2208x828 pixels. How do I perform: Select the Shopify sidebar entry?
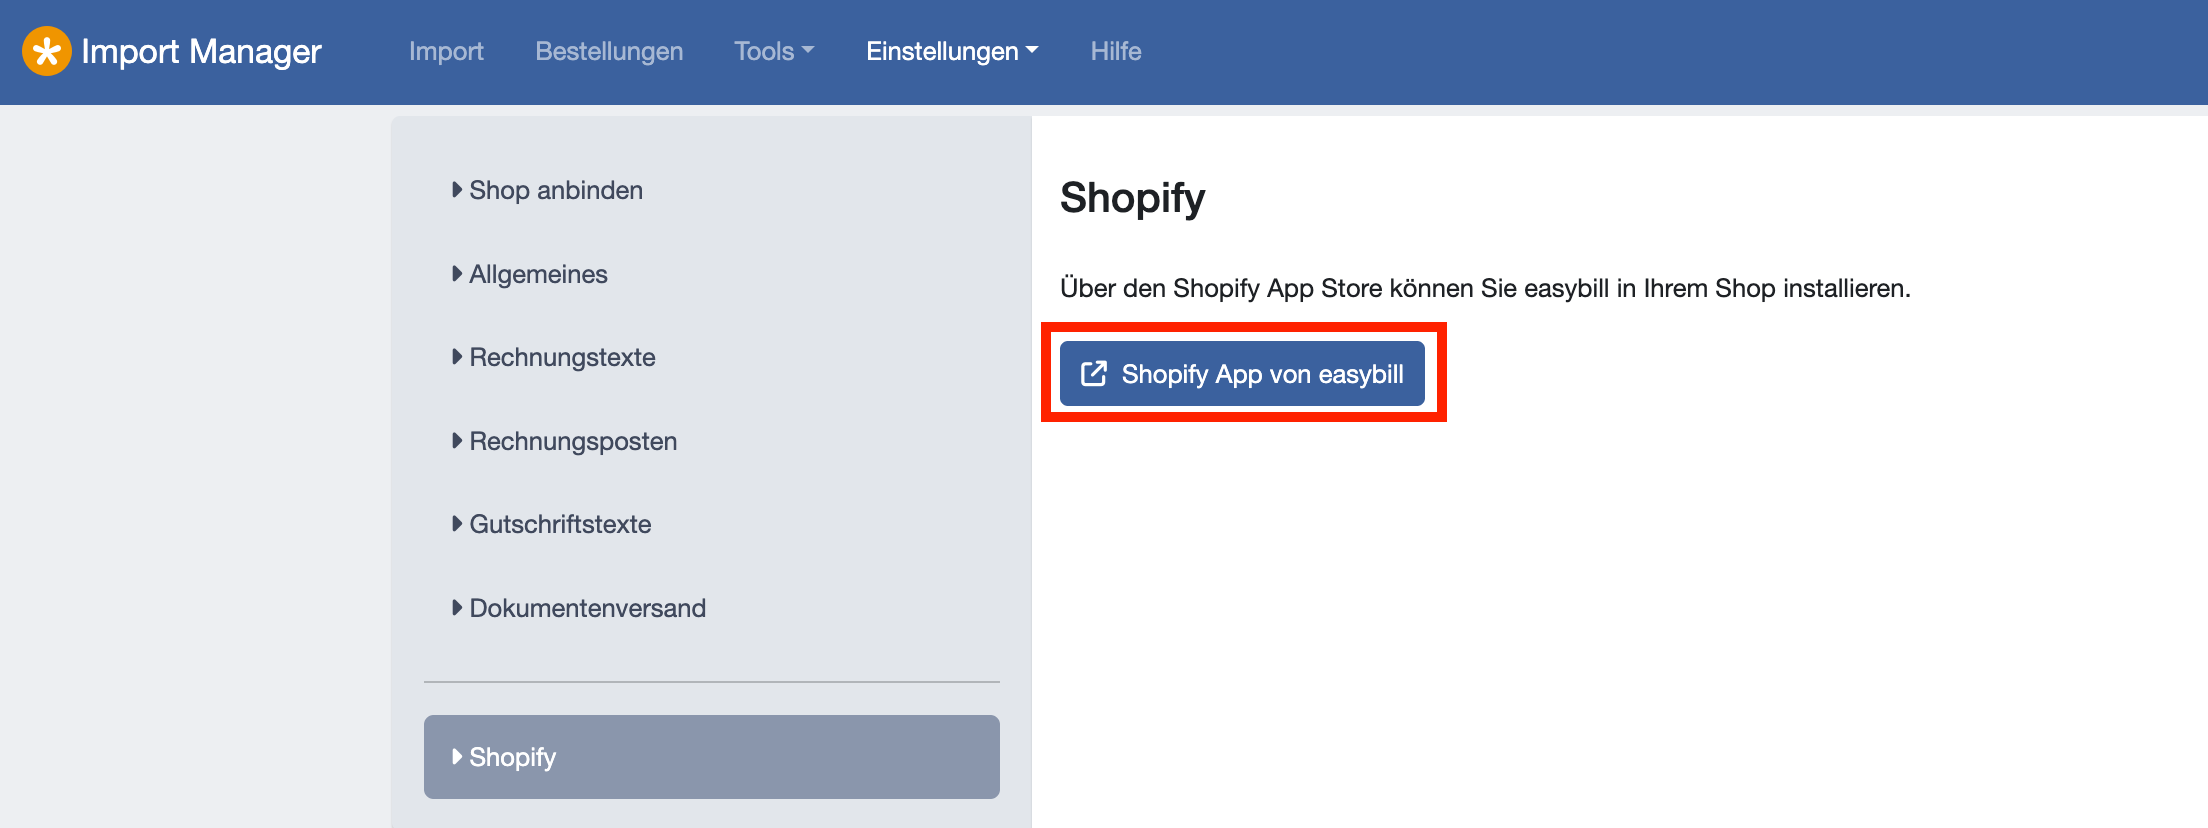point(712,757)
